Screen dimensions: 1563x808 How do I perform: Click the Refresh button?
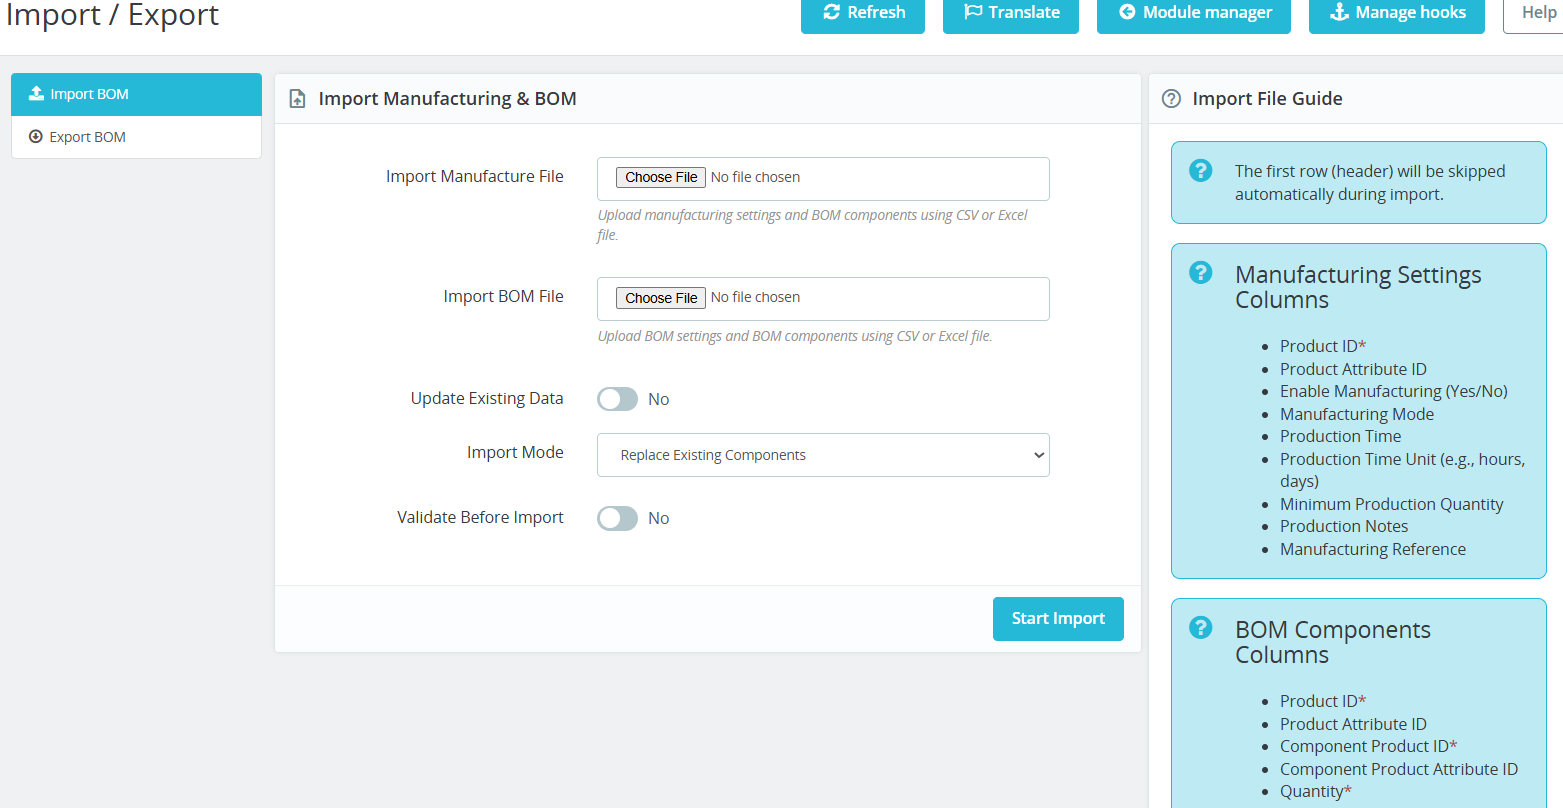pos(863,13)
